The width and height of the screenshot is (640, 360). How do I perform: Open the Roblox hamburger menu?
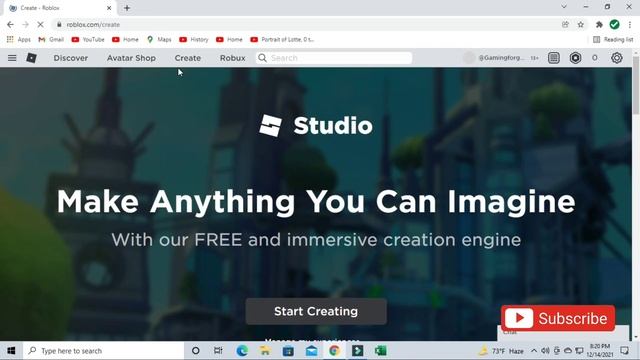point(12,58)
